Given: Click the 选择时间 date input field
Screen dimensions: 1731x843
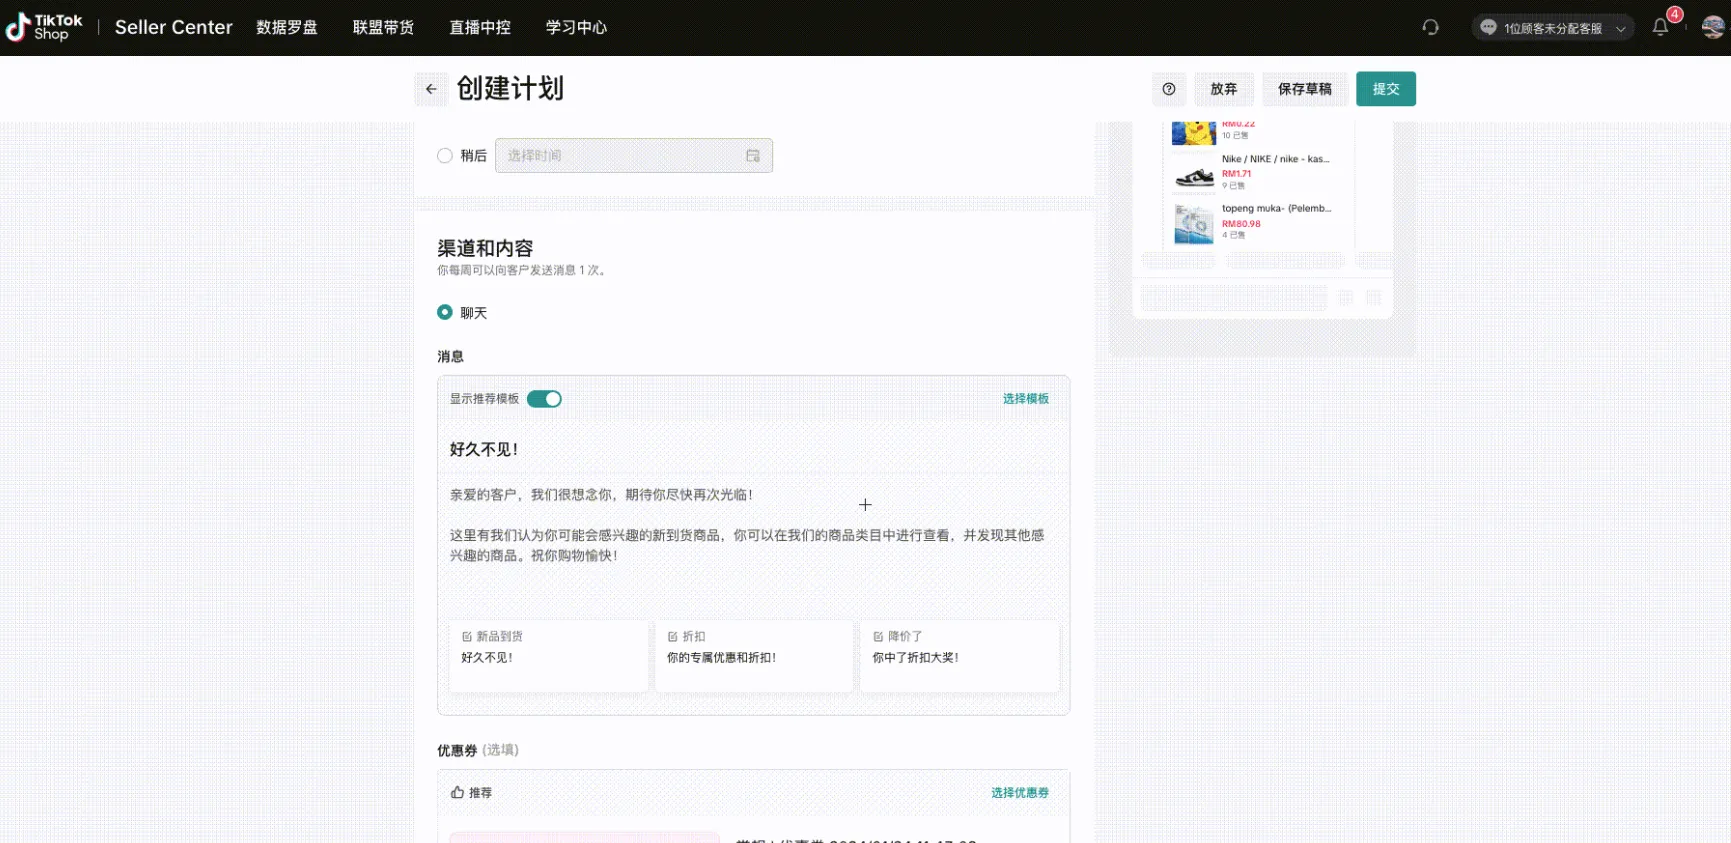Looking at the screenshot, I should [x=634, y=156].
